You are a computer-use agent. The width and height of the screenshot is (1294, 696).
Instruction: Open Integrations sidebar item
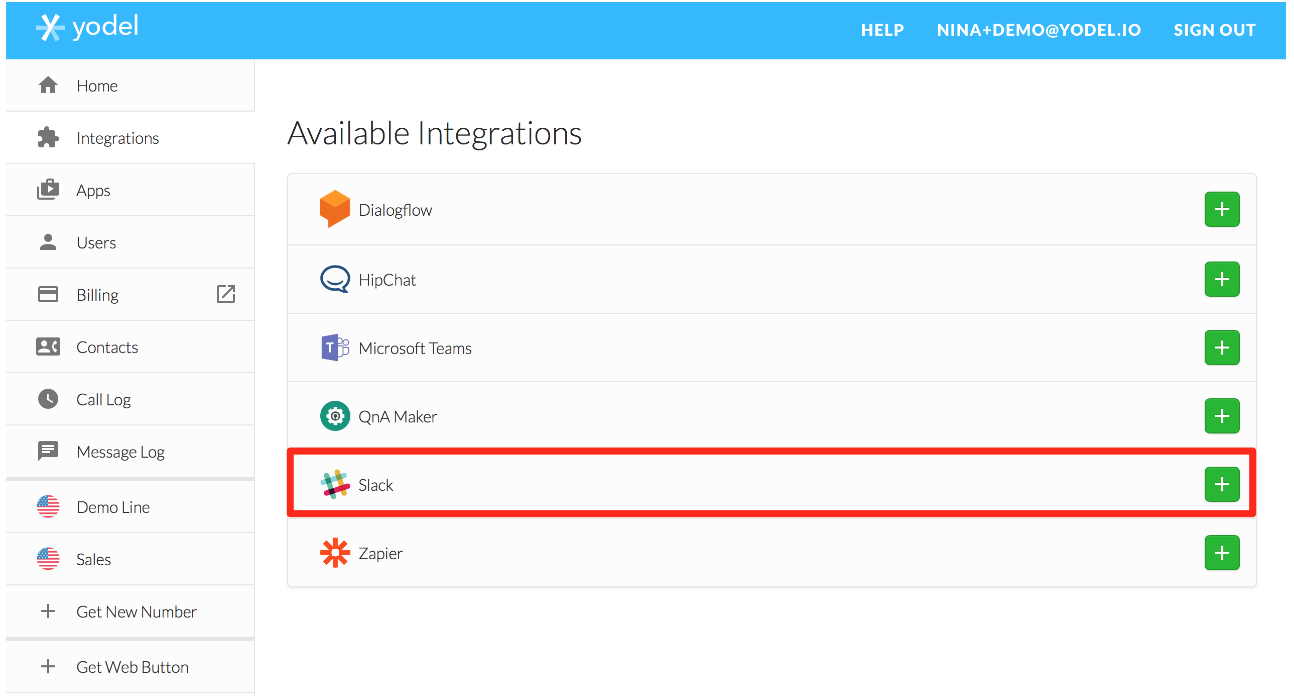click(130, 138)
